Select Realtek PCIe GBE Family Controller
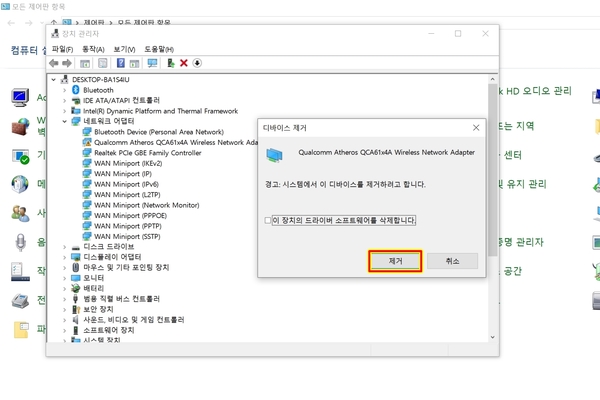600x400 pixels. click(x=148, y=153)
